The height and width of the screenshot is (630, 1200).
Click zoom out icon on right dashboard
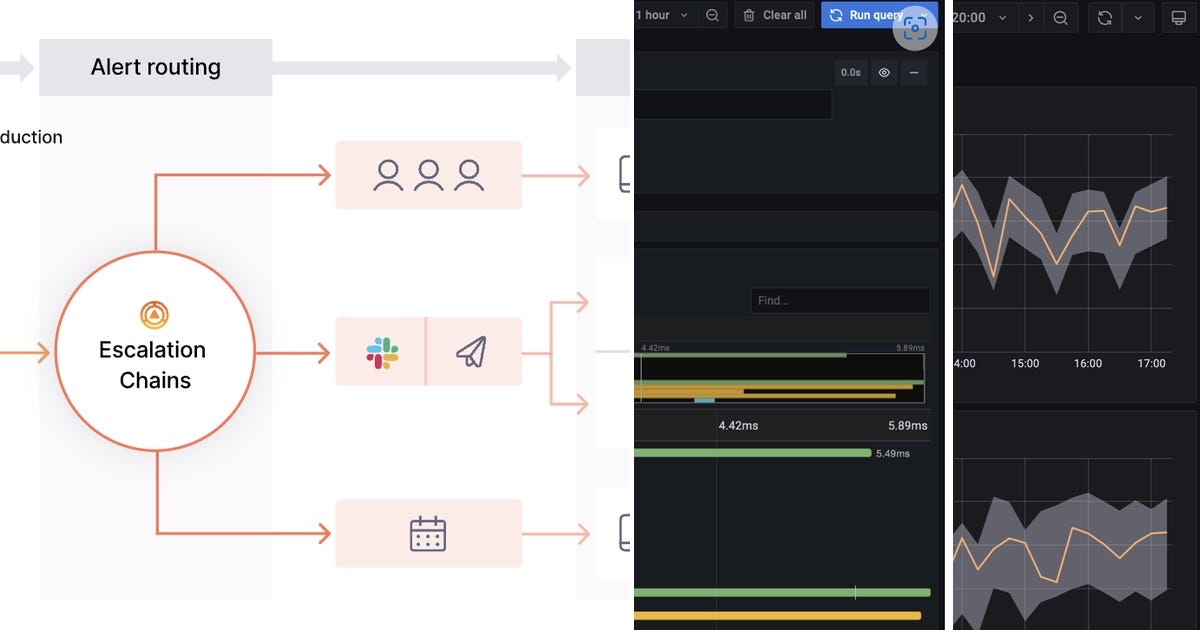(x=1060, y=17)
